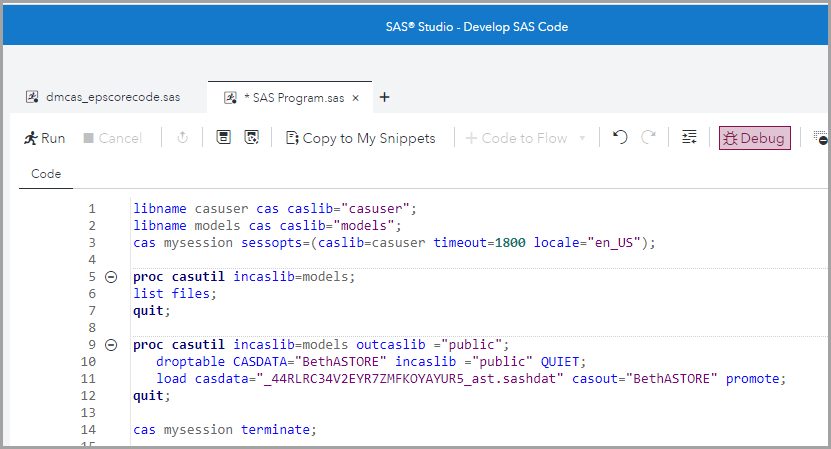Copy code to My Snippets
The image size is (831, 449).
coord(360,138)
